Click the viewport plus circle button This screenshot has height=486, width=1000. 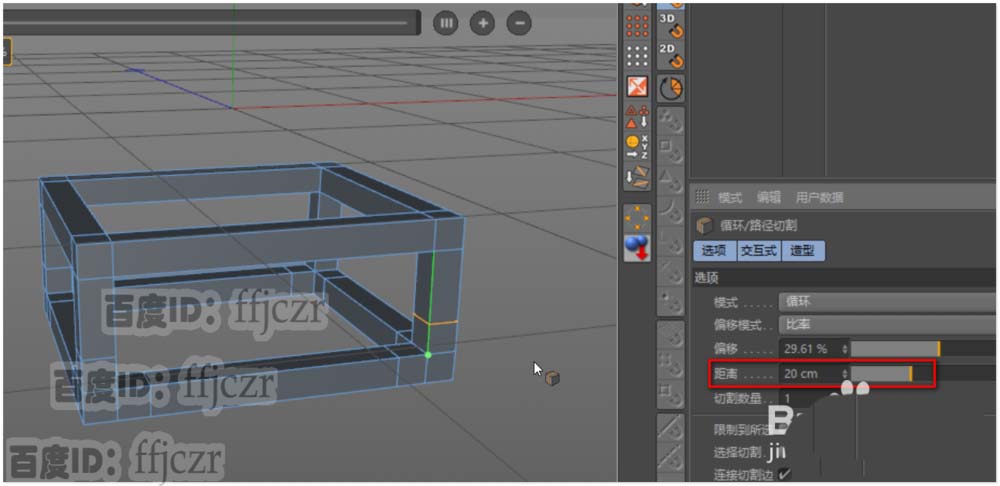483,24
